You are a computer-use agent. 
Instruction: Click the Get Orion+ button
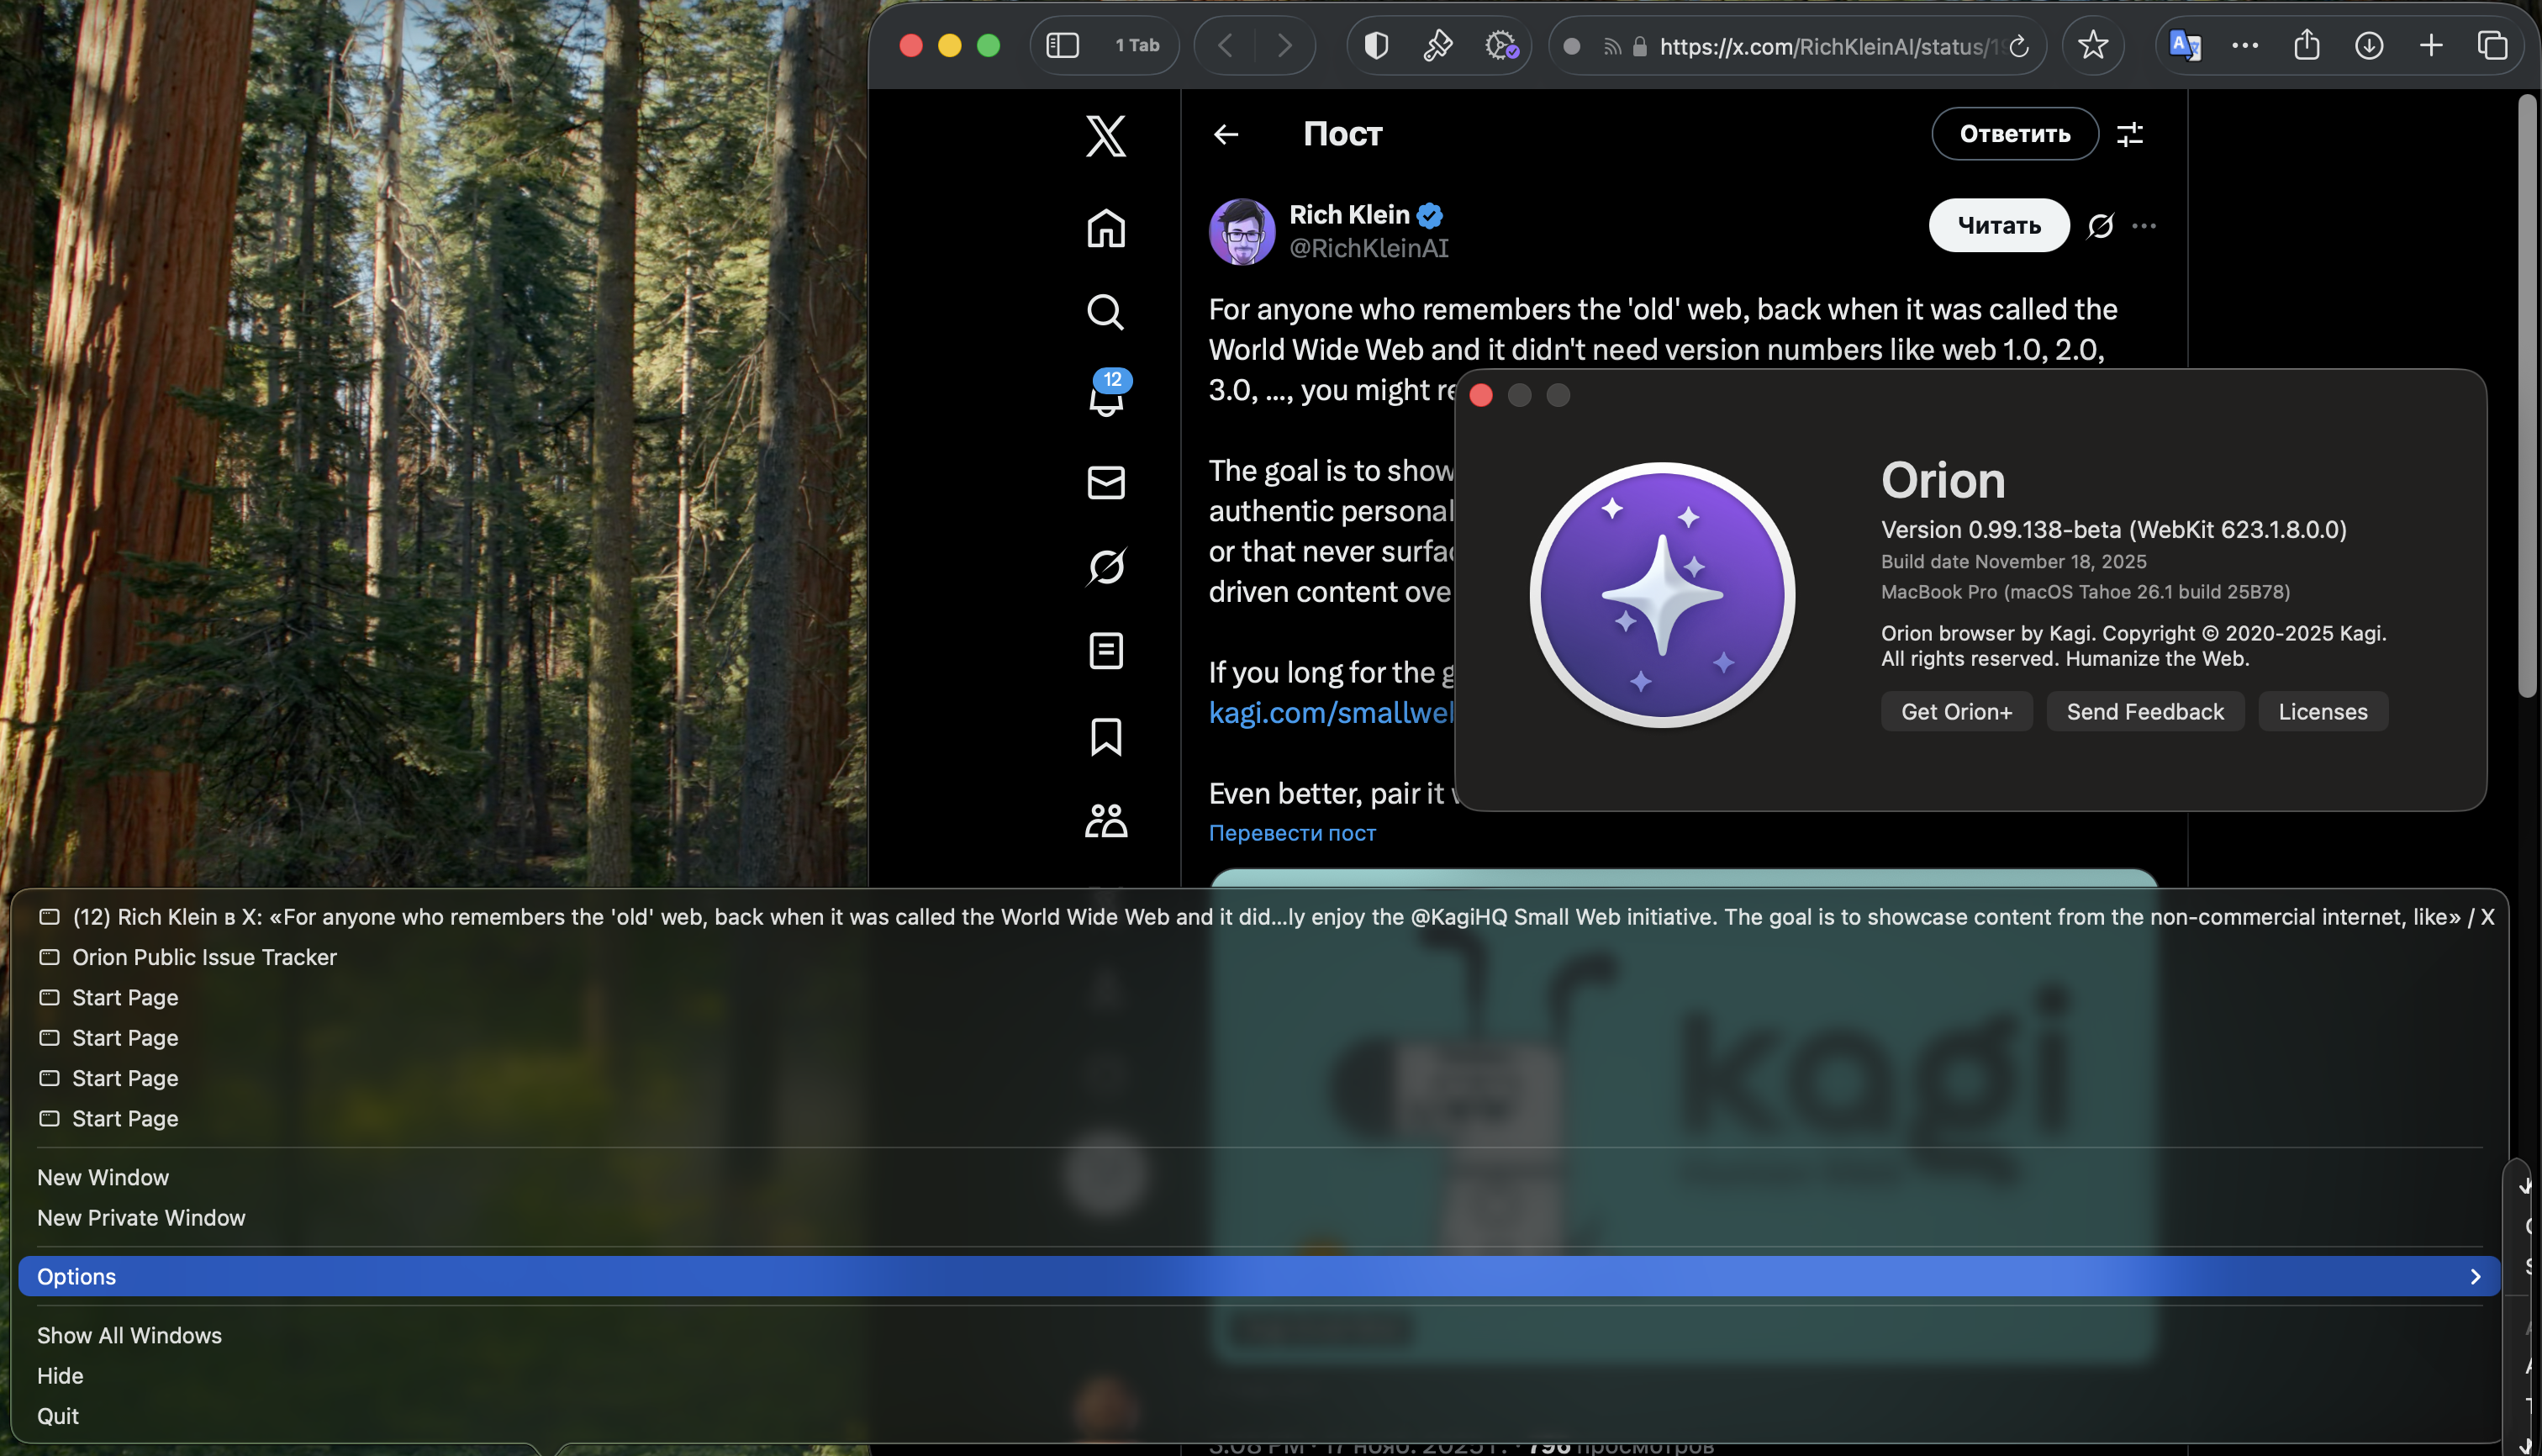point(1956,711)
